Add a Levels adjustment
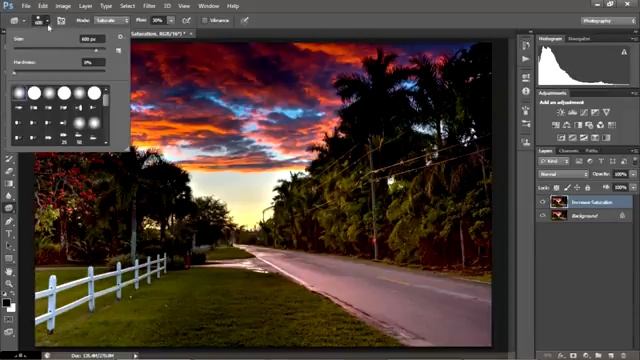640x360 pixels. point(573,112)
